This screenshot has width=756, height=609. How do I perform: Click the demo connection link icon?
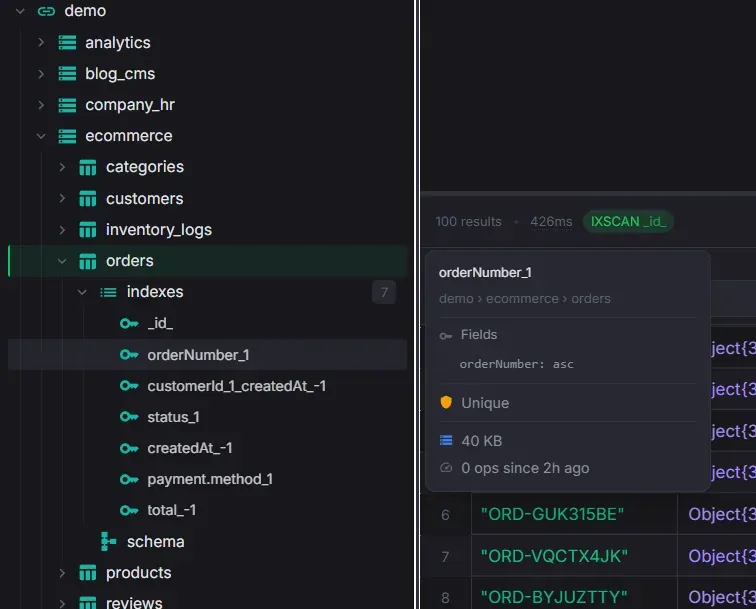pos(46,11)
